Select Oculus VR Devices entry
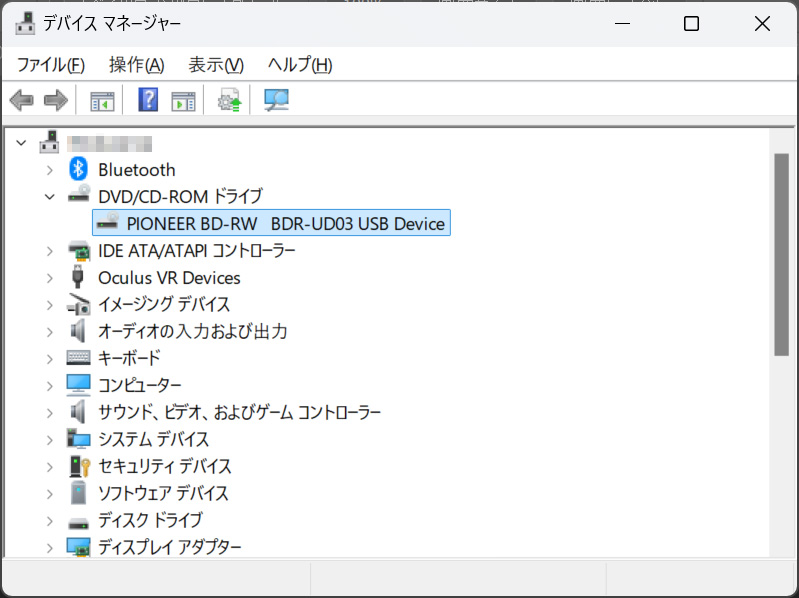This screenshot has height=598, width=799. coord(169,278)
